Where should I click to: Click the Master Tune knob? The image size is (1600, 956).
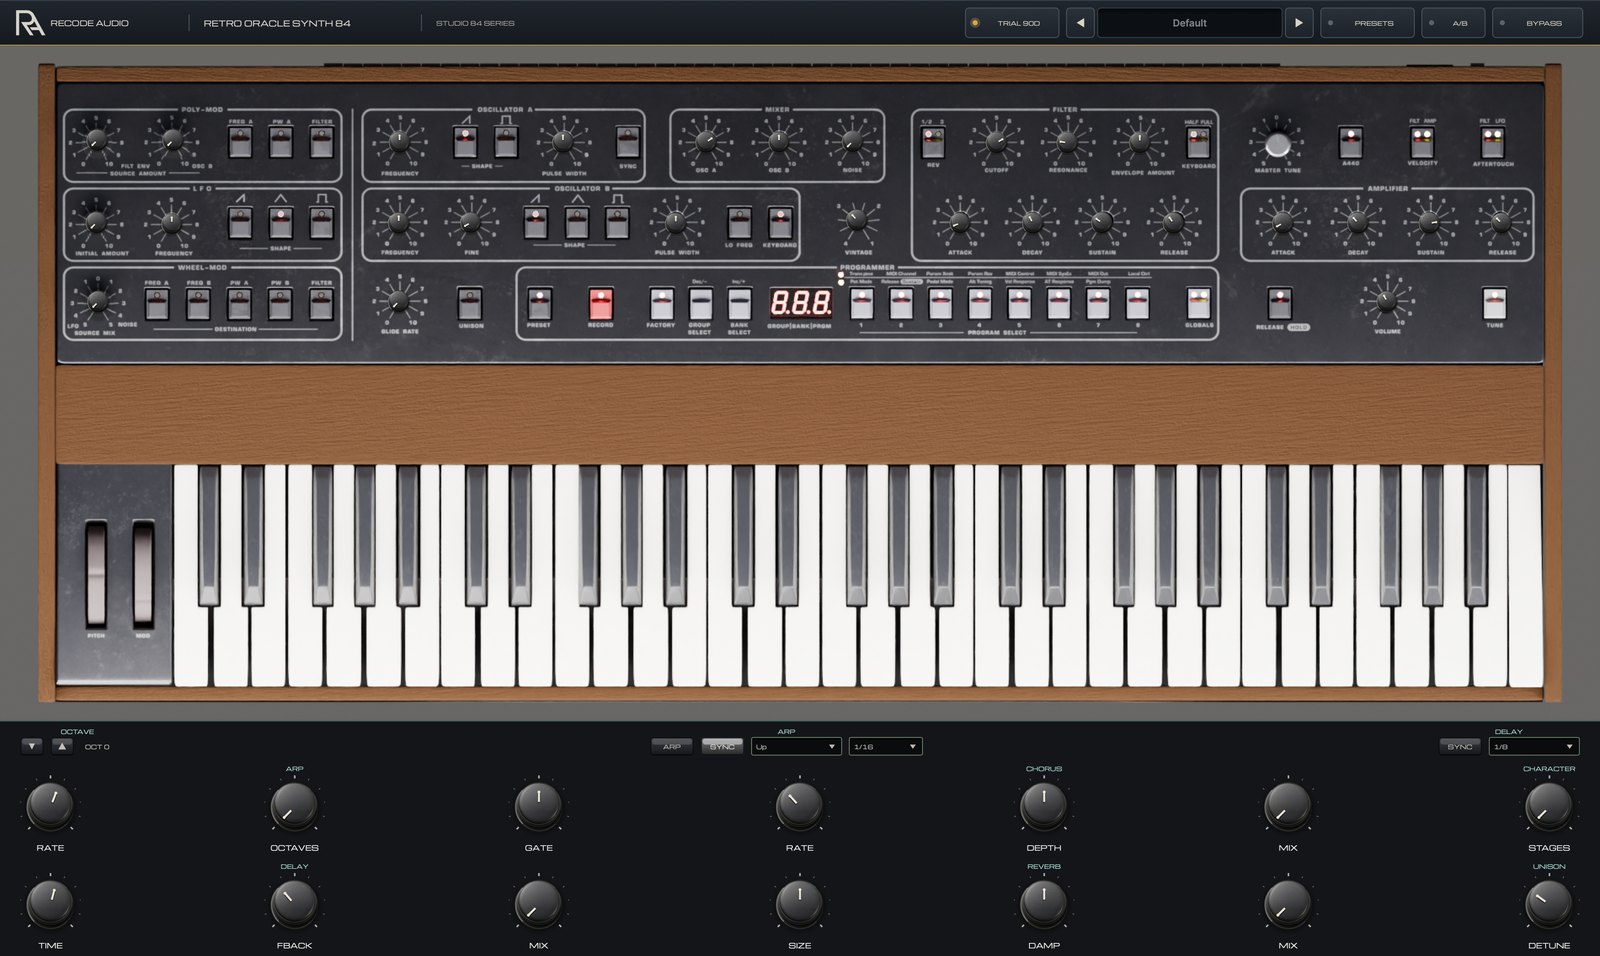tap(1277, 144)
